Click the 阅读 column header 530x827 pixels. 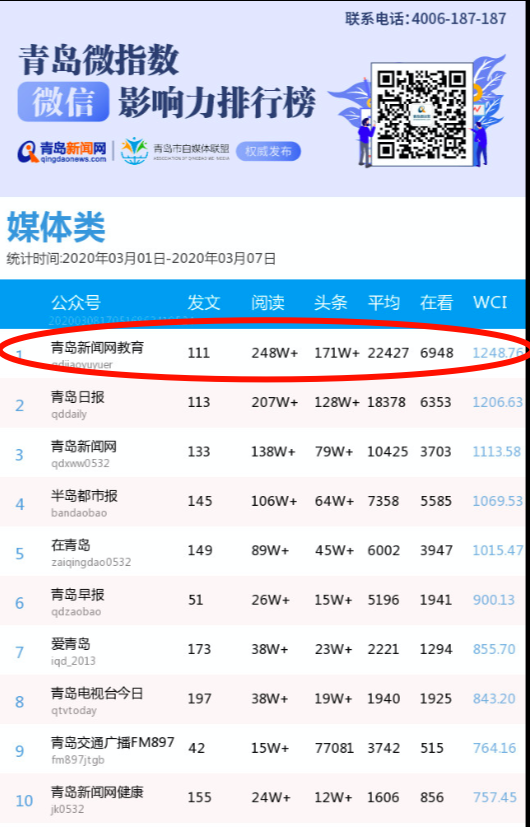tap(267, 303)
